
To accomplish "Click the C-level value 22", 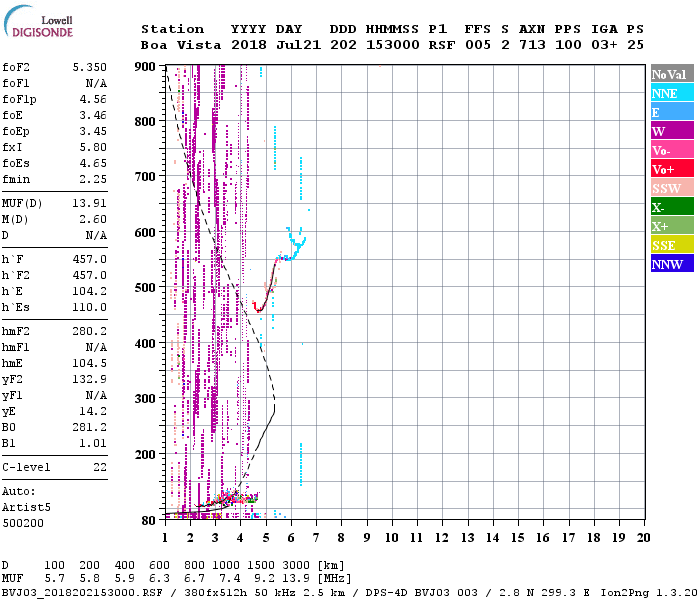I will [100, 467].
